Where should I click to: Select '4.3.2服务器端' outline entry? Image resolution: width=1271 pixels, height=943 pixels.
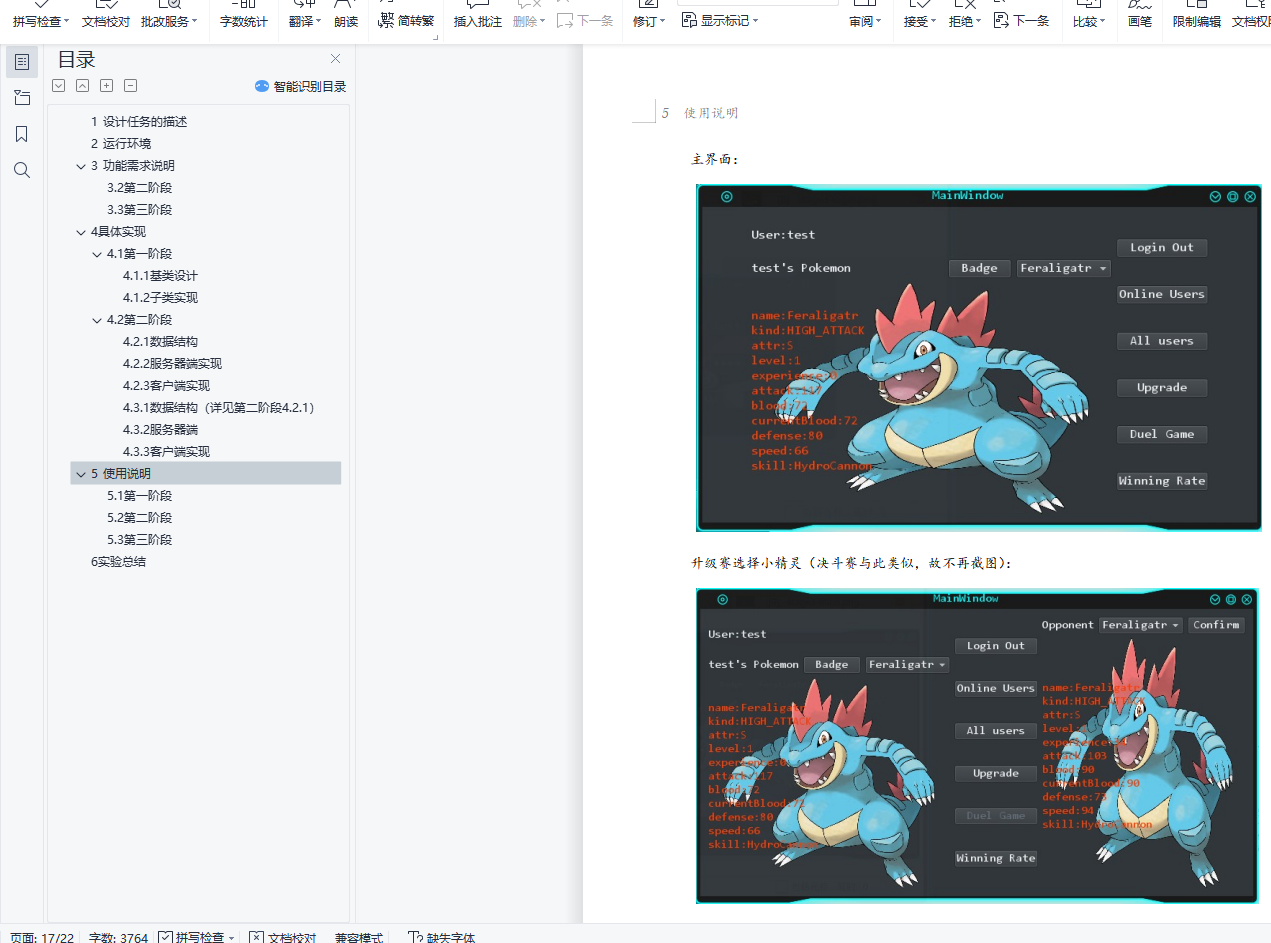click(161, 430)
